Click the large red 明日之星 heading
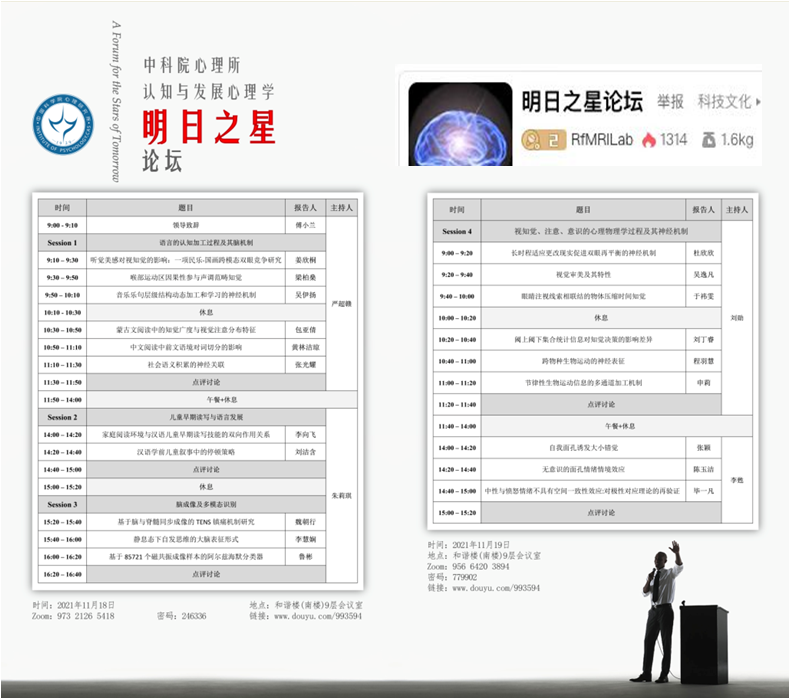This screenshot has height=698, width=790. (x=209, y=127)
